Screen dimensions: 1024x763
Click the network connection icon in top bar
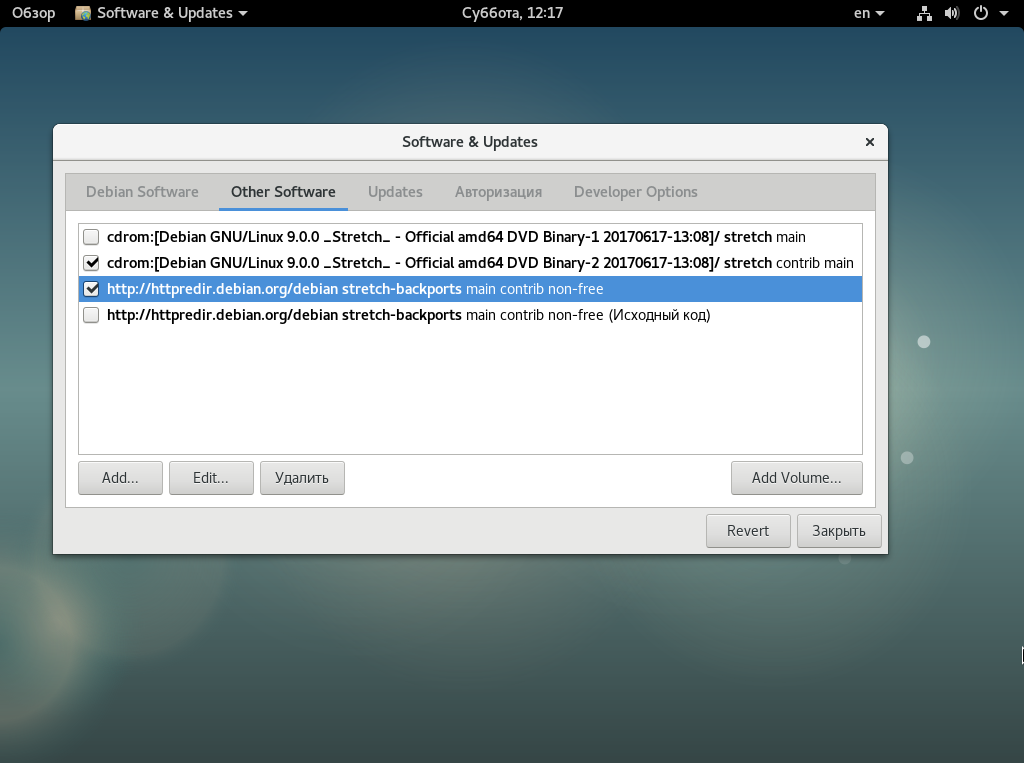924,13
